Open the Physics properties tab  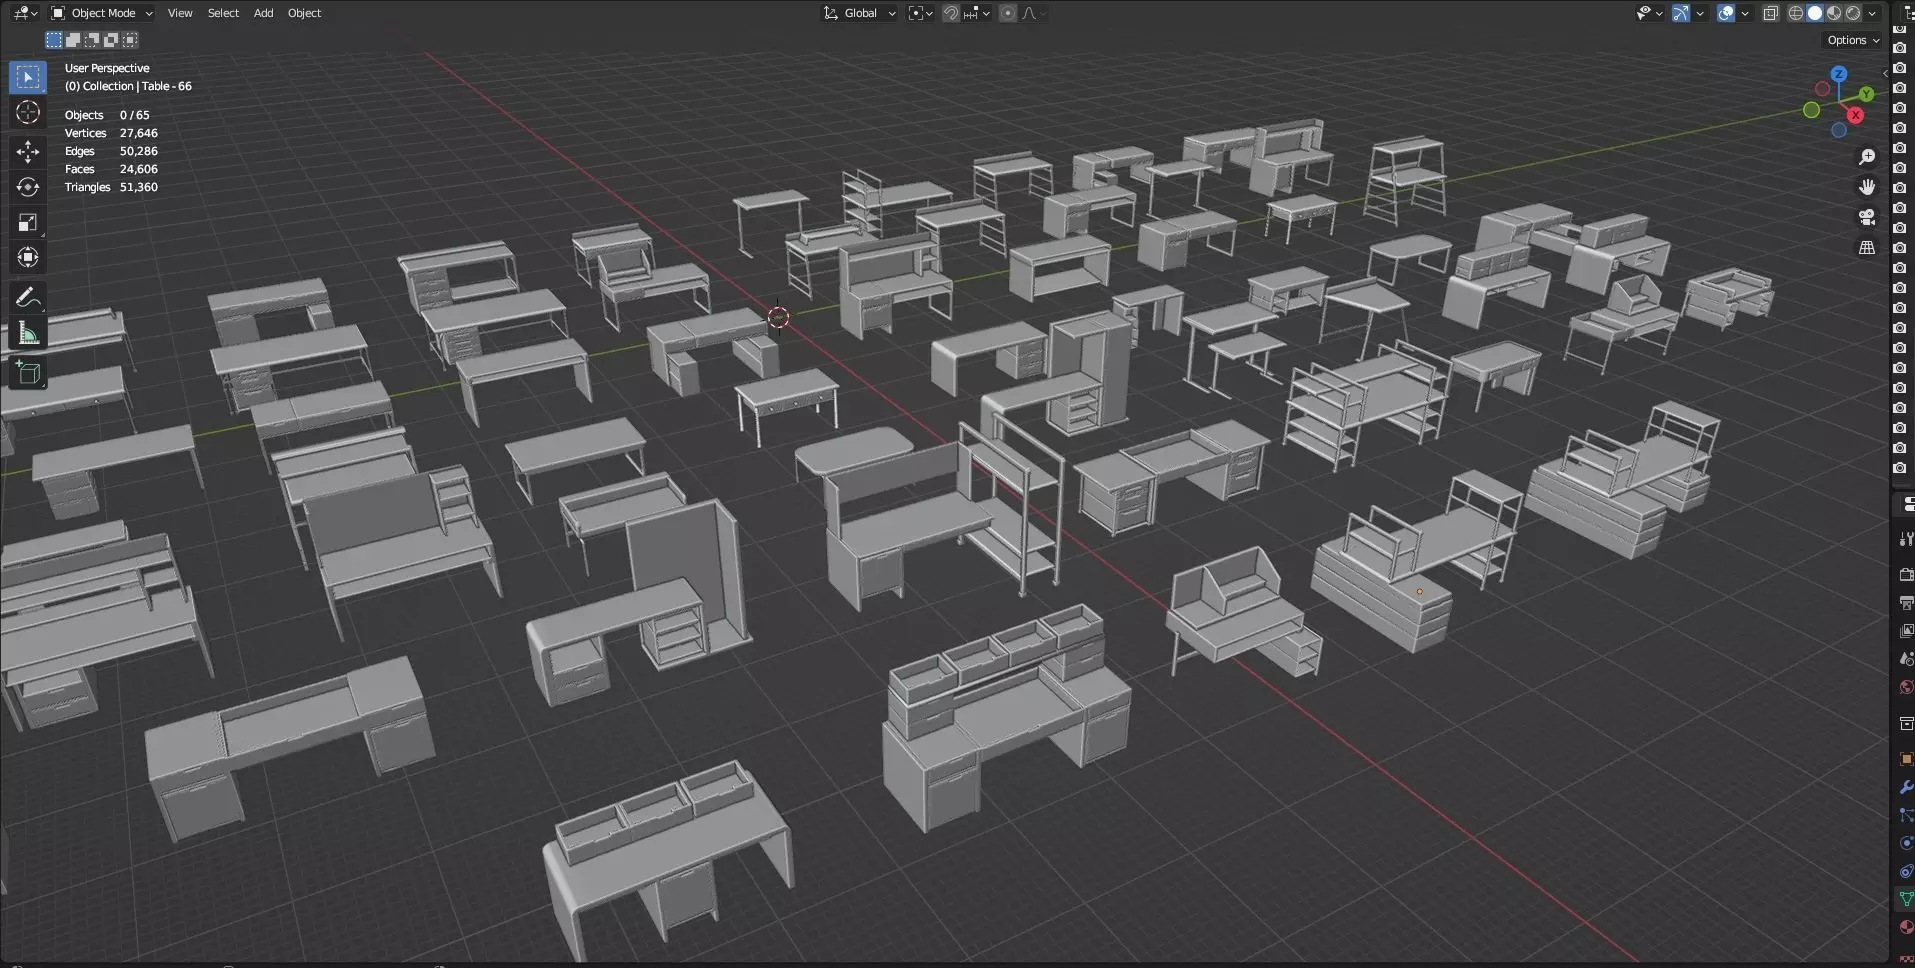(1906, 843)
